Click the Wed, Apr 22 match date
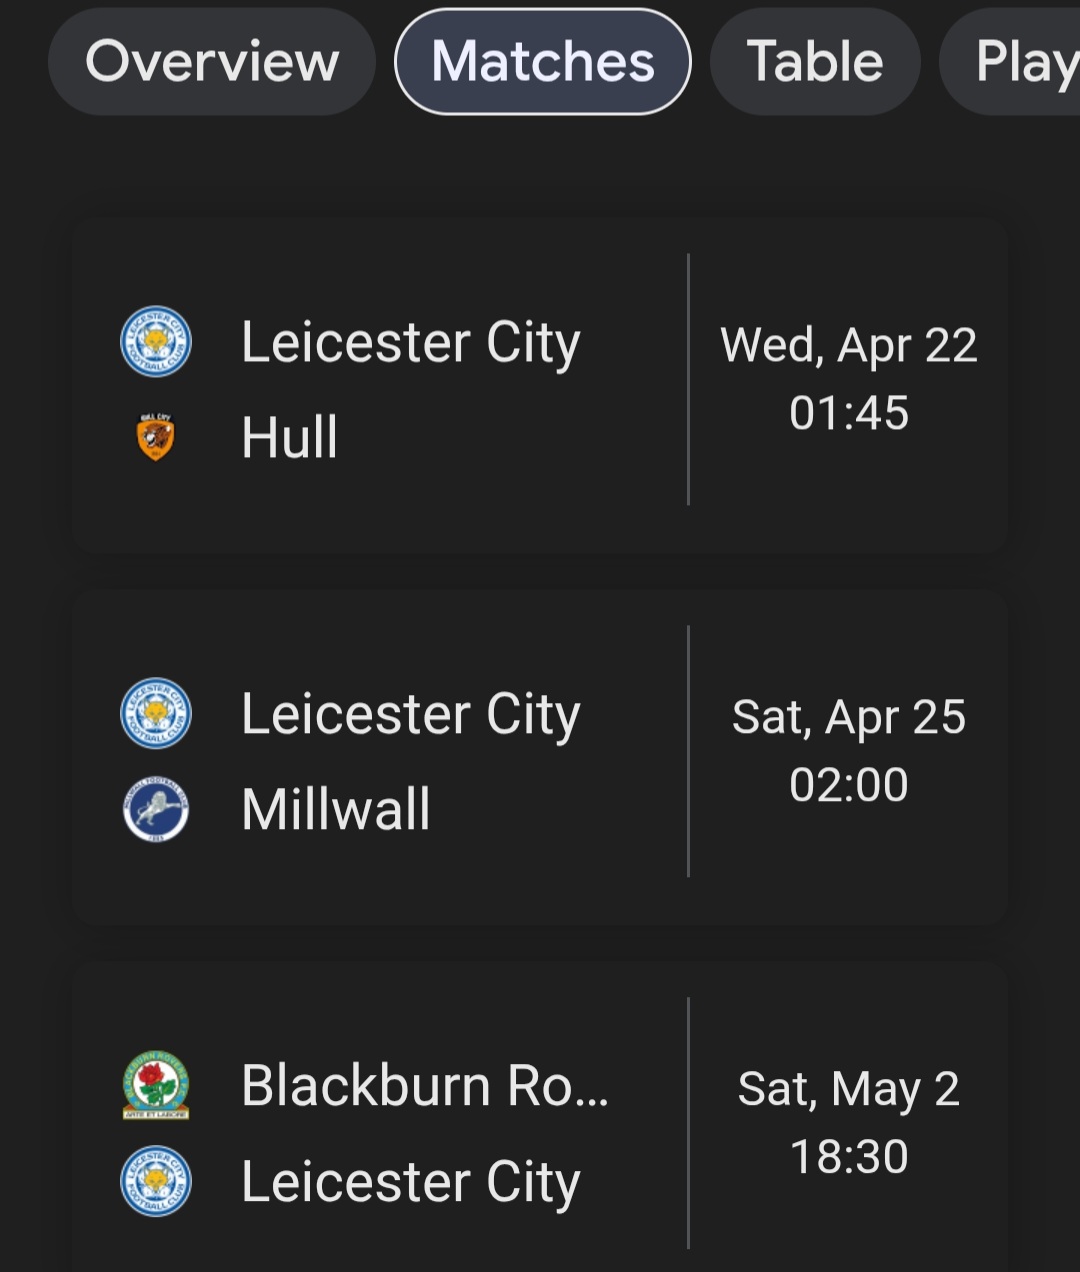 (848, 346)
